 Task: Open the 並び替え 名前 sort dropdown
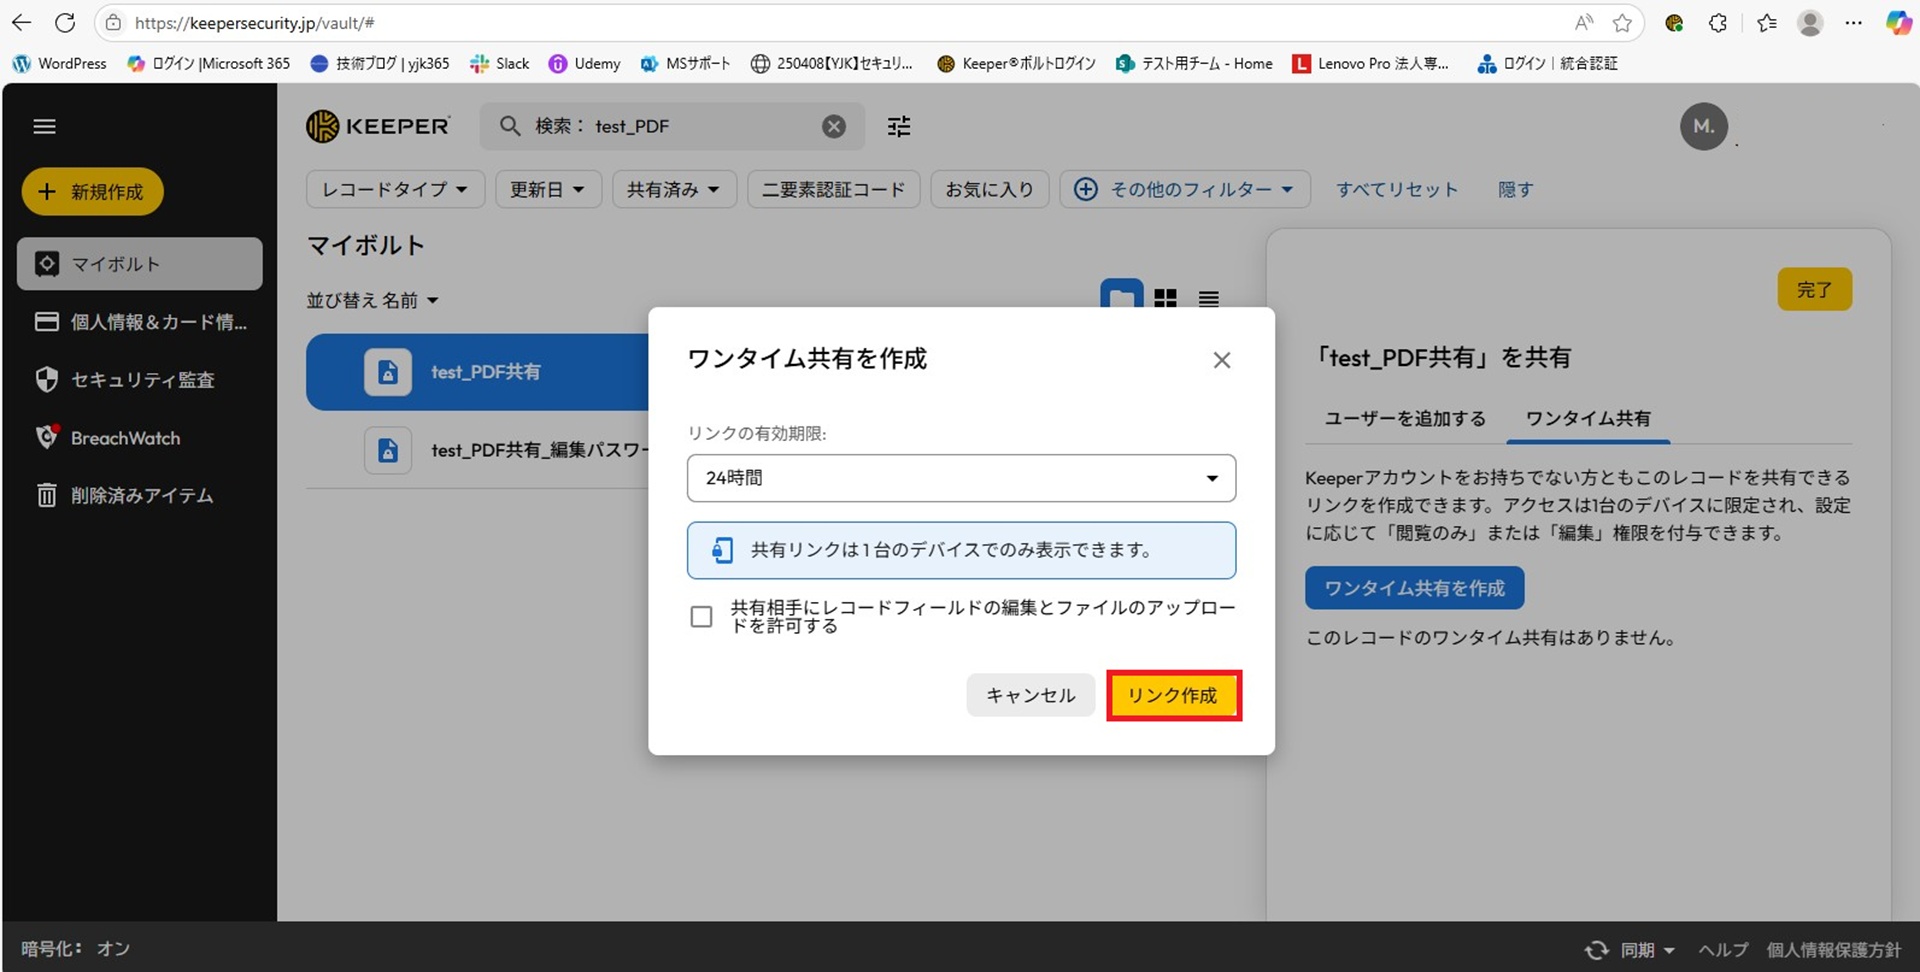372,300
